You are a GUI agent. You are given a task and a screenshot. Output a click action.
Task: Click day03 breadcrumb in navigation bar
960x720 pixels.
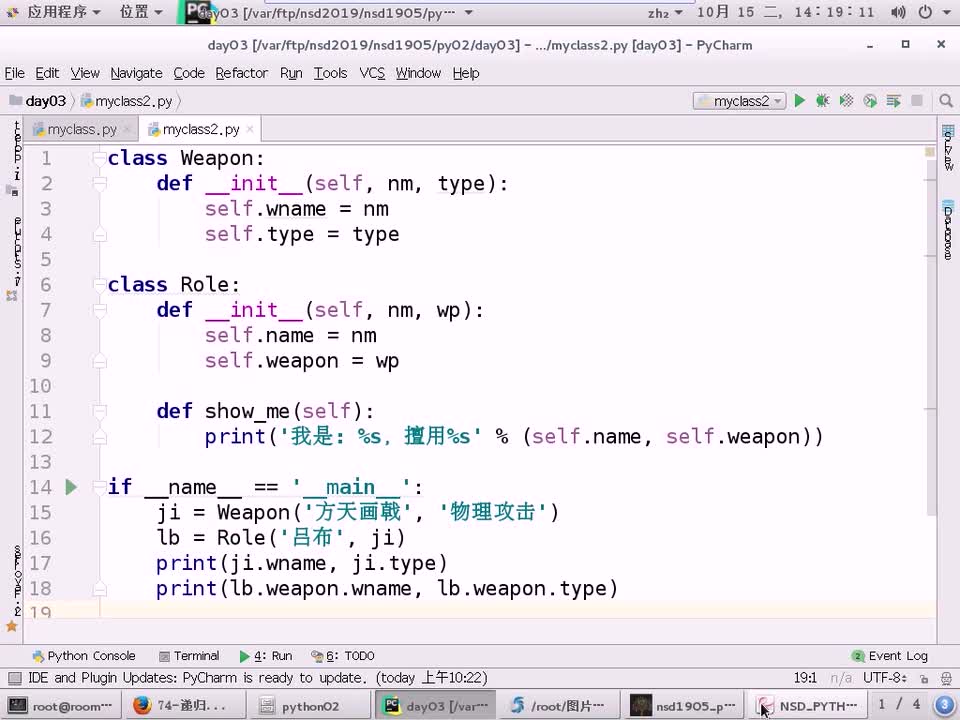pos(38,101)
